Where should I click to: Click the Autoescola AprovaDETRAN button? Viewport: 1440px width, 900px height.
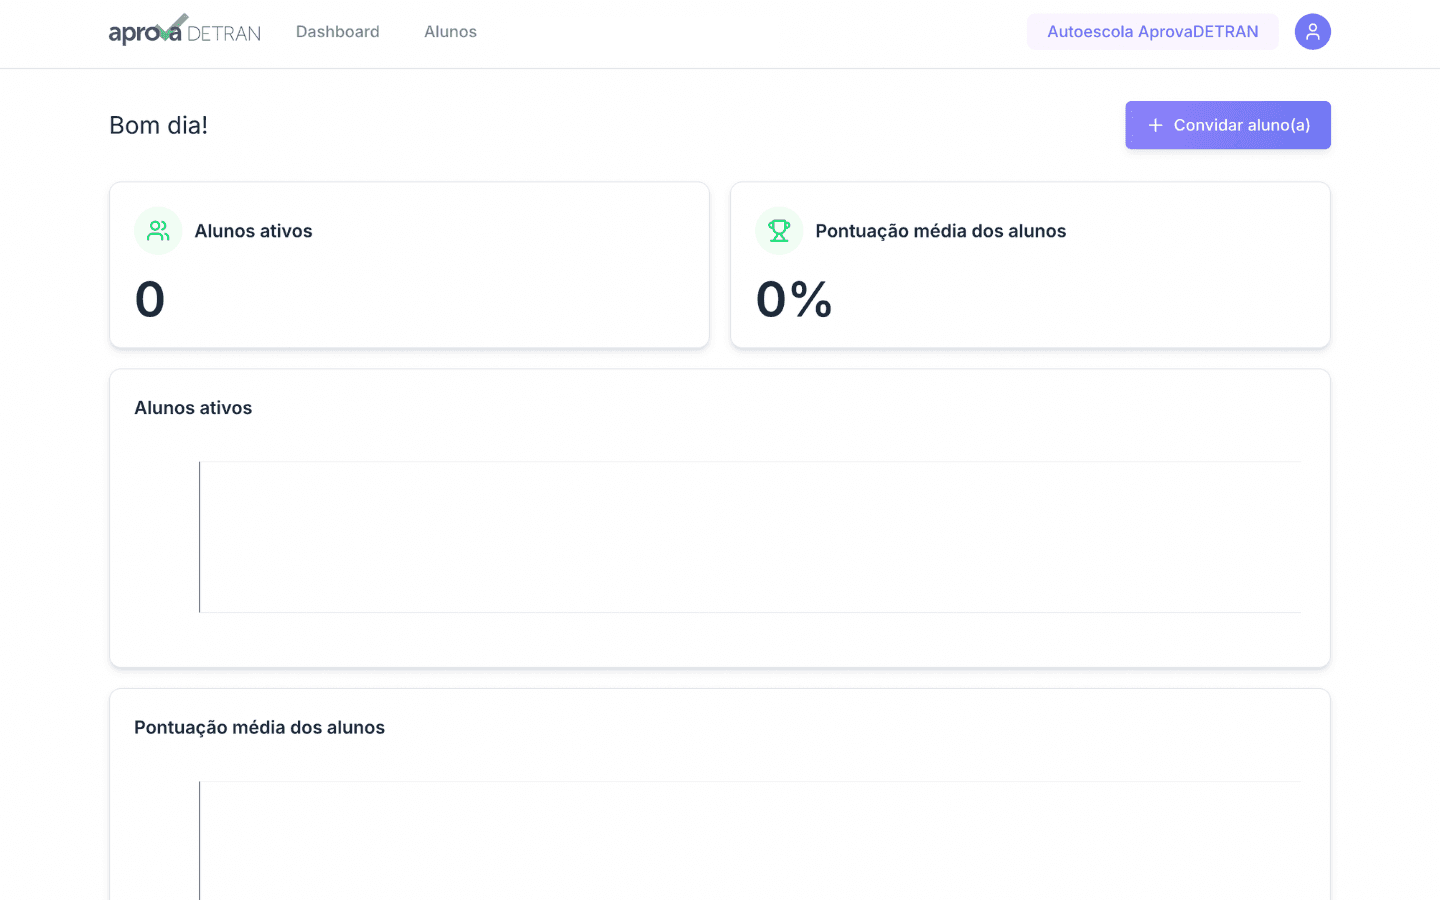tap(1153, 32)
